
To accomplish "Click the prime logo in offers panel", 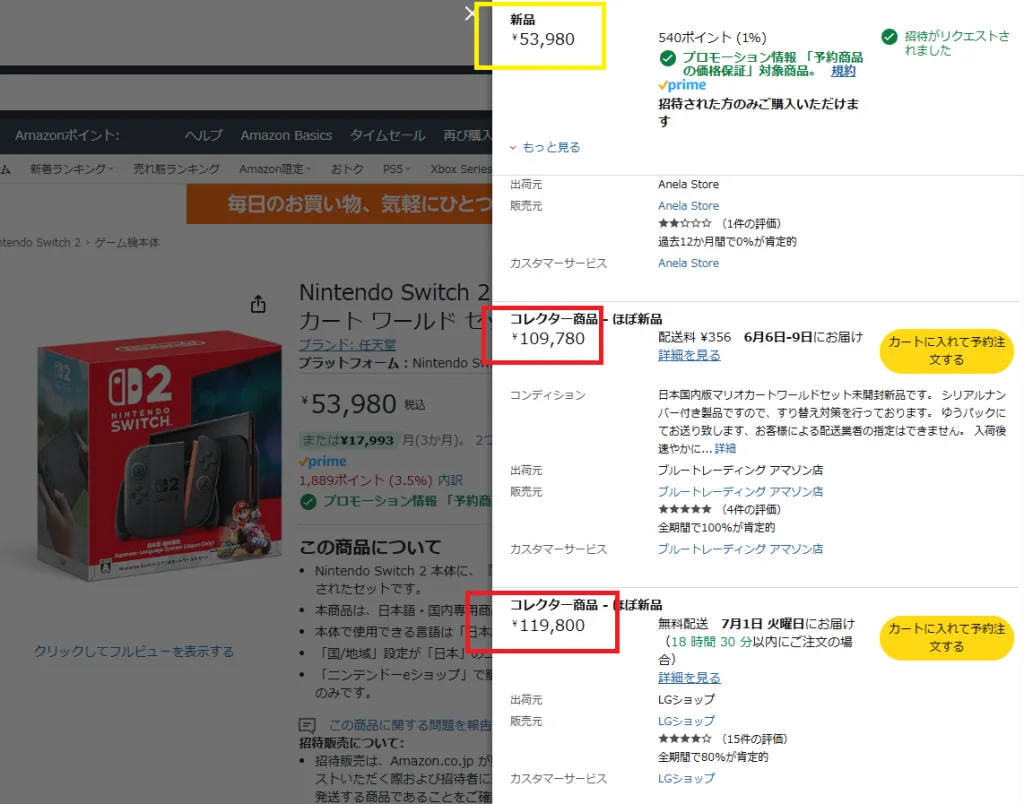I will coord(682,85).
